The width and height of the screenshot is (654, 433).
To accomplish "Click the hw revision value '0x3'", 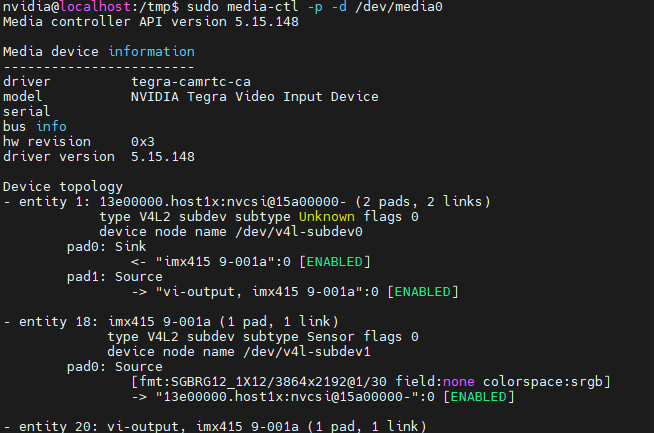I will coord(143,142).
